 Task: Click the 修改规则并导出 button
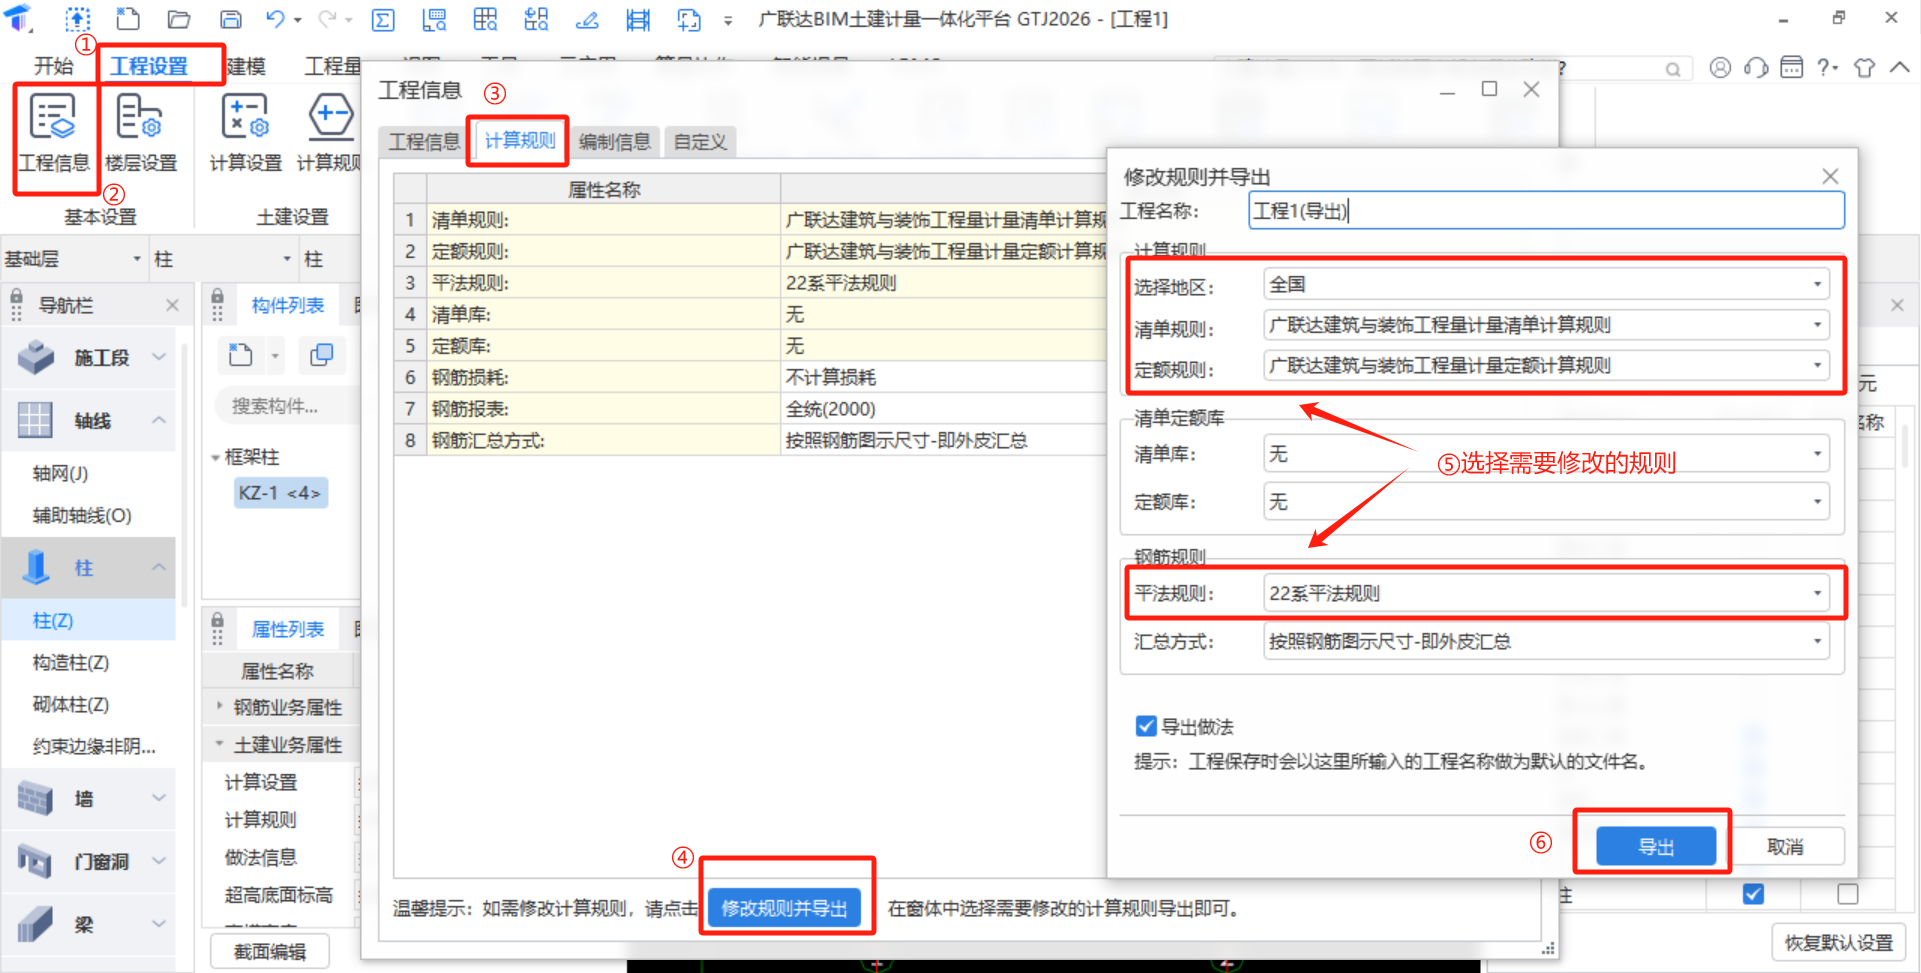point(785,908)
